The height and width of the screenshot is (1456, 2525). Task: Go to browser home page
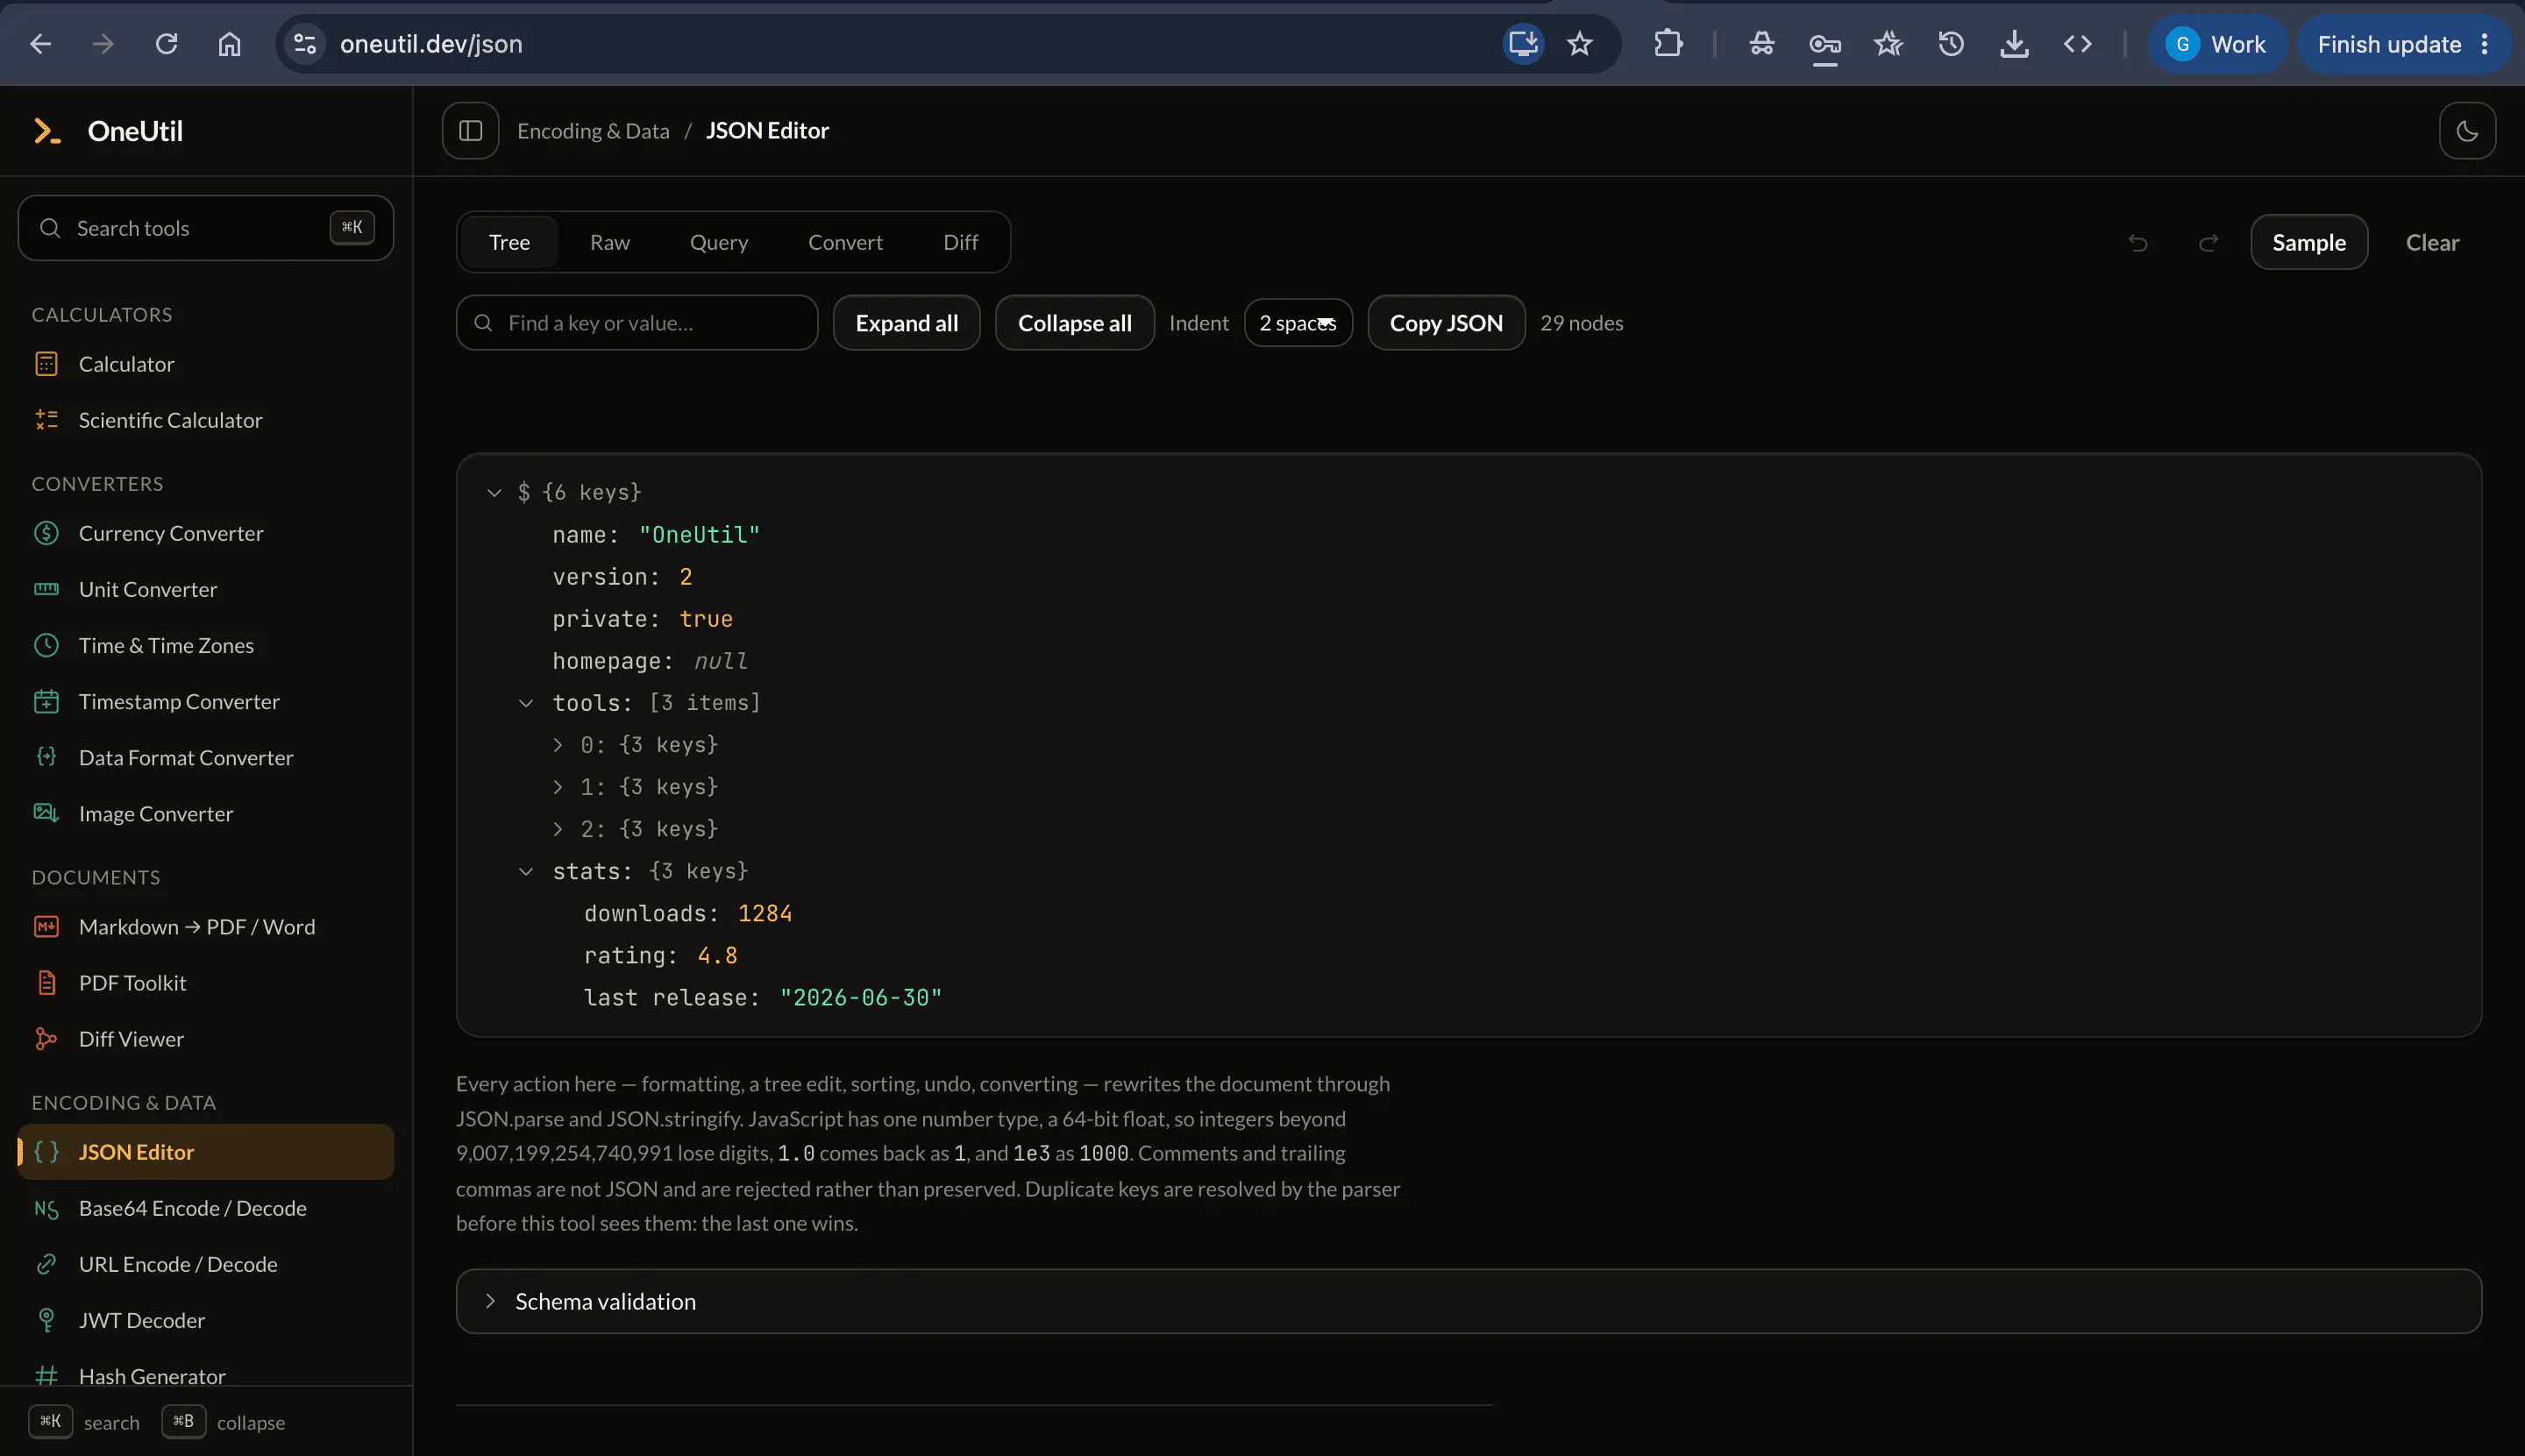[229, 44]
